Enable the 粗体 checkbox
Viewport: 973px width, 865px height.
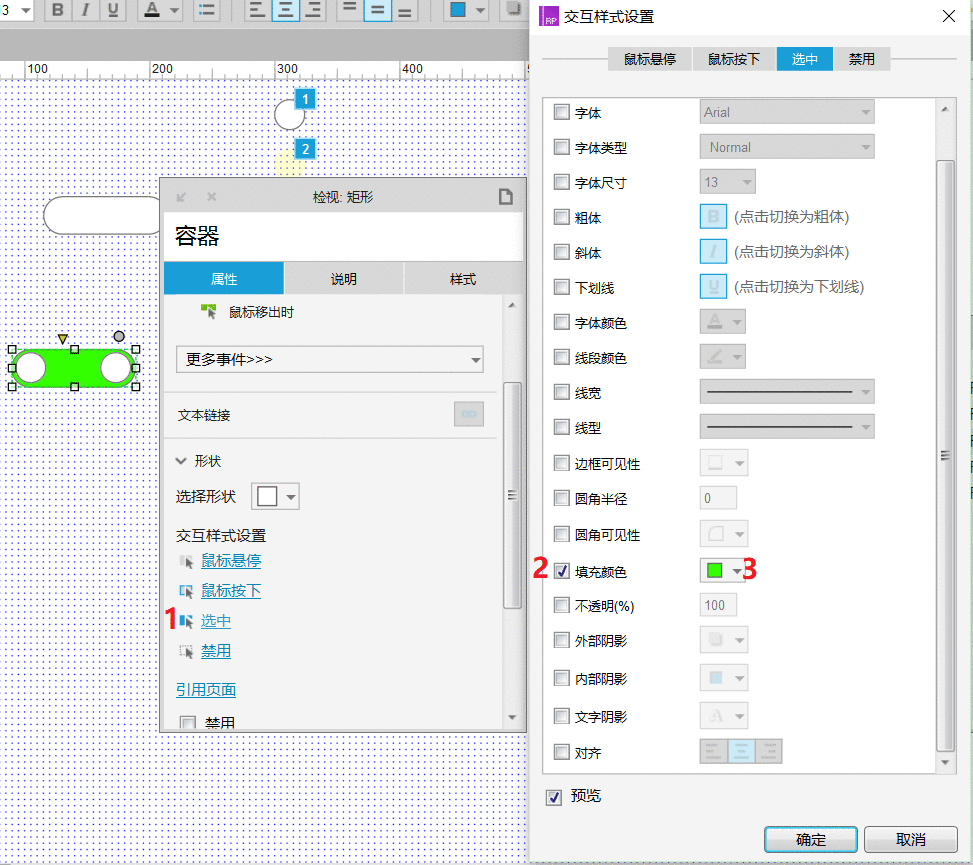coord(562,217)
